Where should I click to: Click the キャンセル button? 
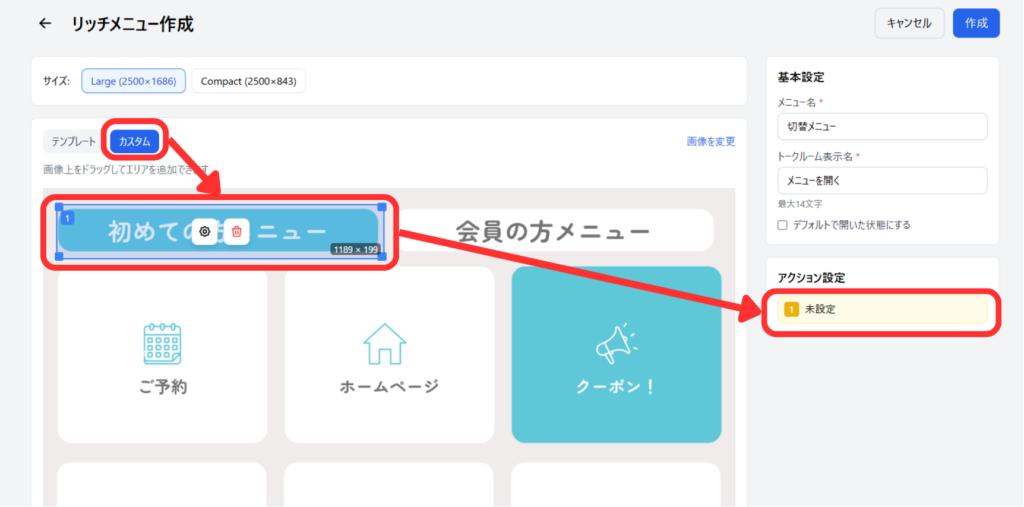click(x=909, y=23)
